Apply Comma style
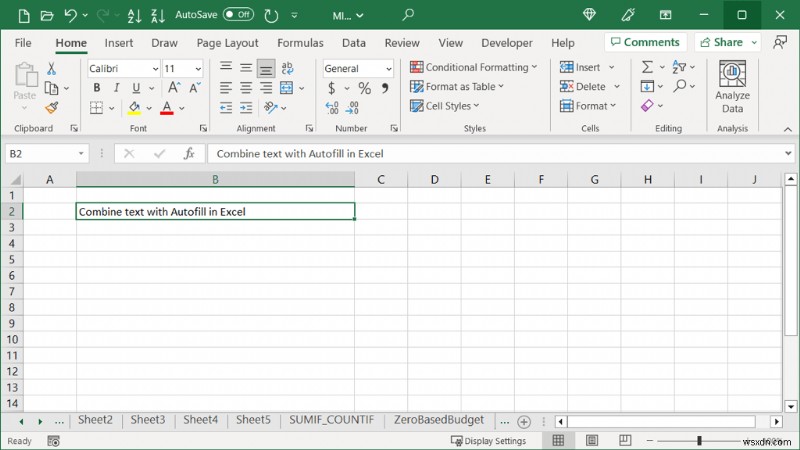The height and width of the screenshot is (450, 800). [385, 88]
